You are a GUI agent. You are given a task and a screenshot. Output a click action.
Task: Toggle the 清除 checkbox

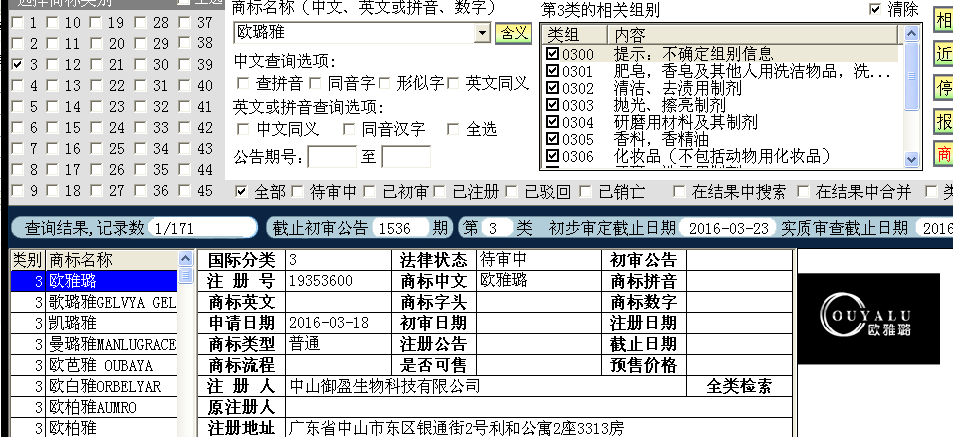point(877,9)
